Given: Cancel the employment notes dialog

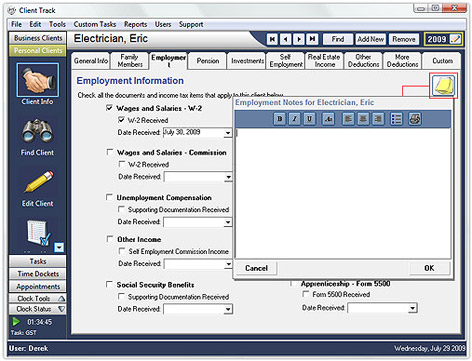Looking at the screenshot, I should pos(256,268).
